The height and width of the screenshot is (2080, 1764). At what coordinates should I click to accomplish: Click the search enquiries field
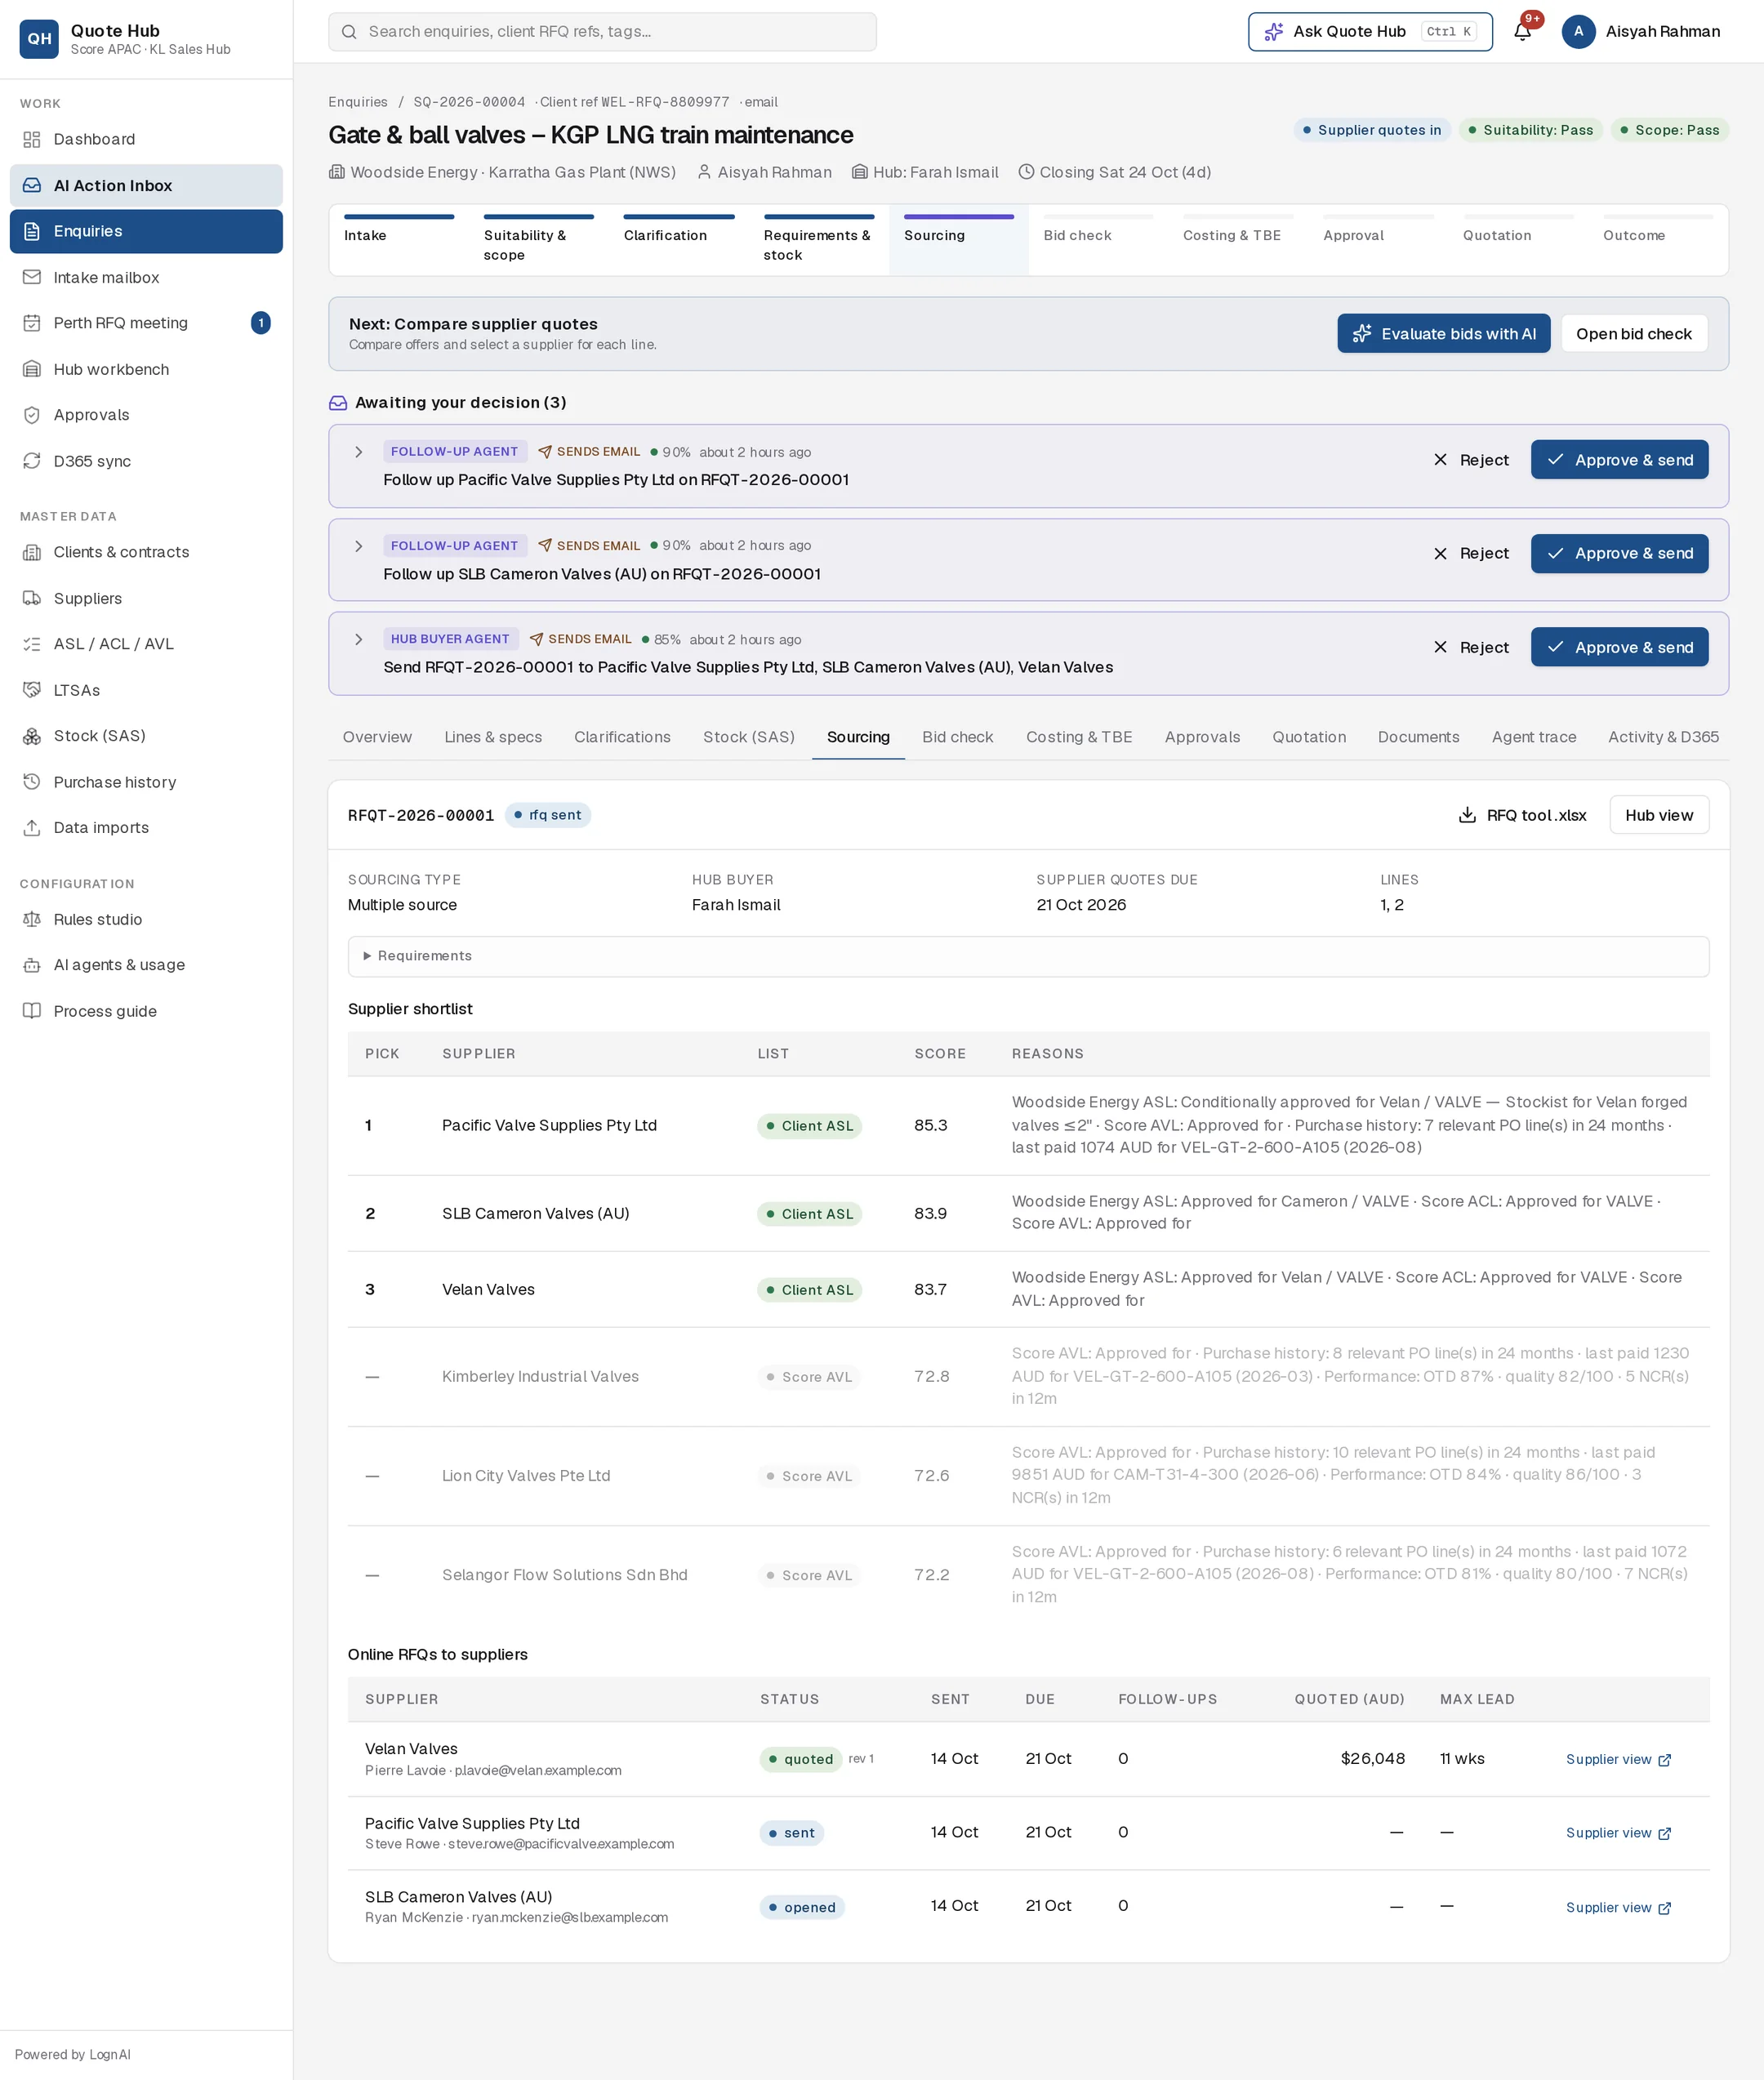602,32
